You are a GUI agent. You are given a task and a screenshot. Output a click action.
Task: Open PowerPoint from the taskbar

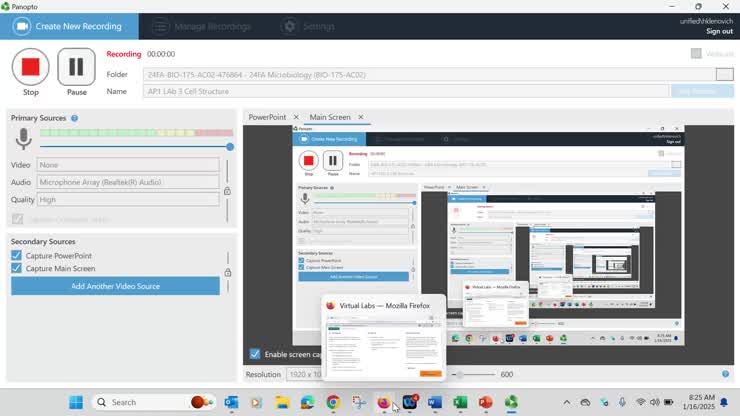(x=485, y=402)
